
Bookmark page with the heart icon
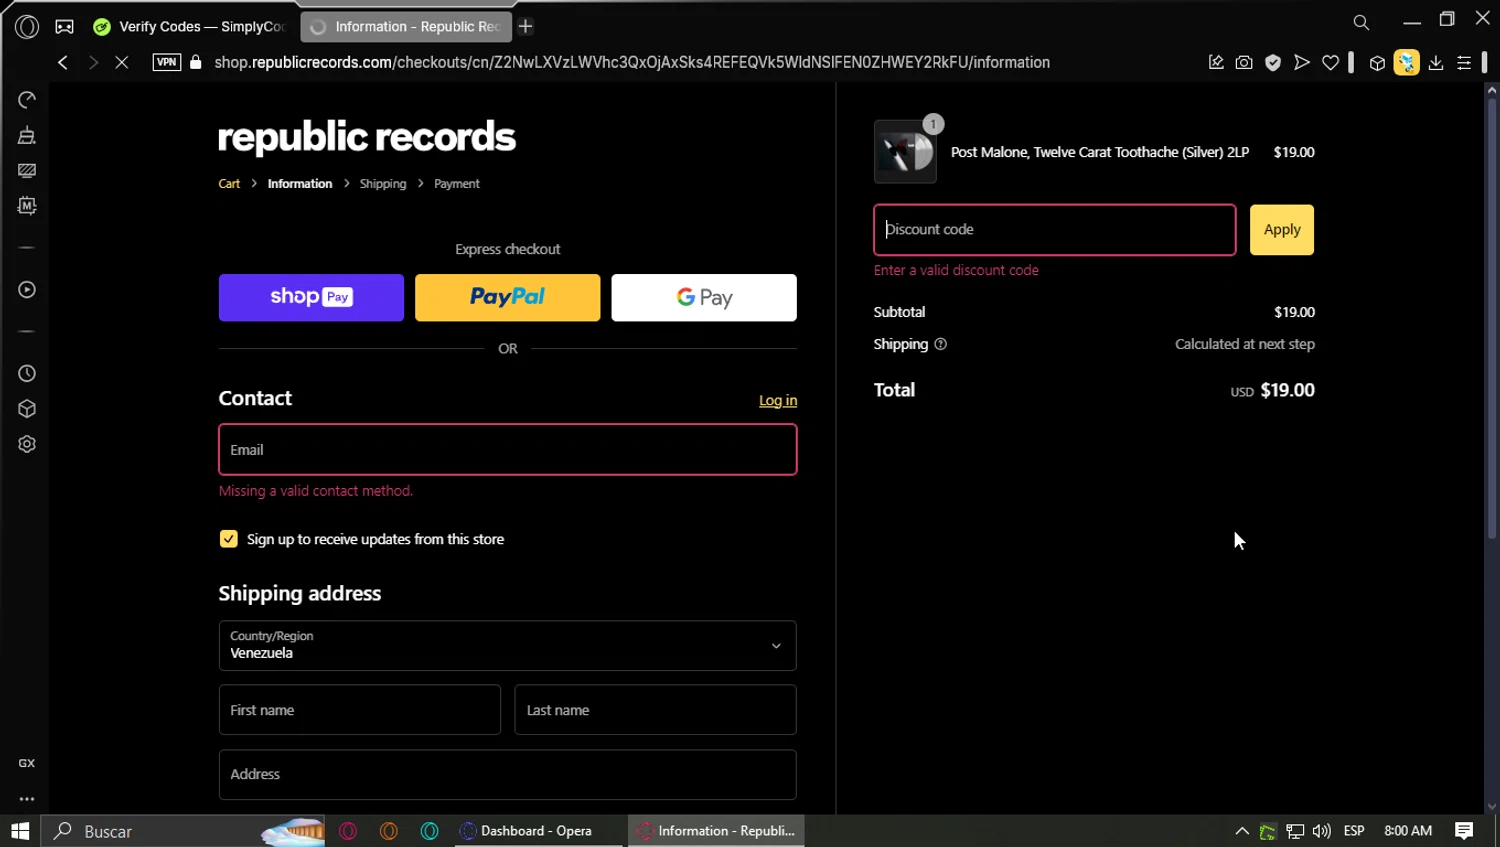tap(1330, 62)
